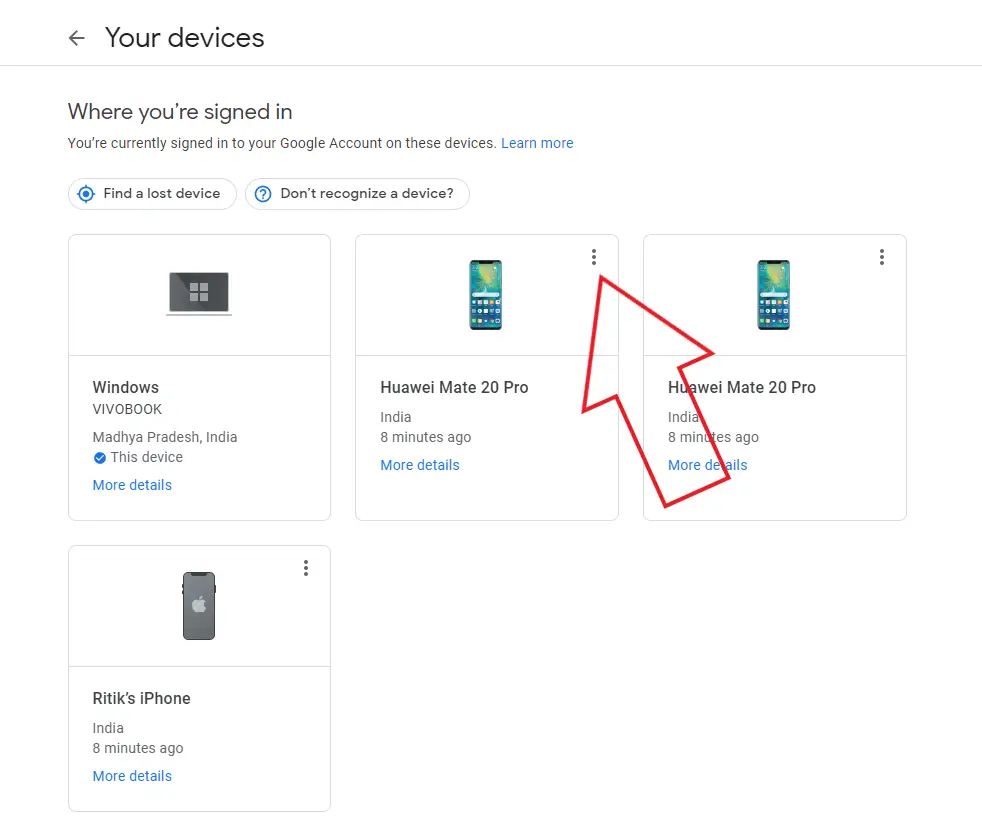Click the middle card's Huawei phone image

tap(486, 294)
